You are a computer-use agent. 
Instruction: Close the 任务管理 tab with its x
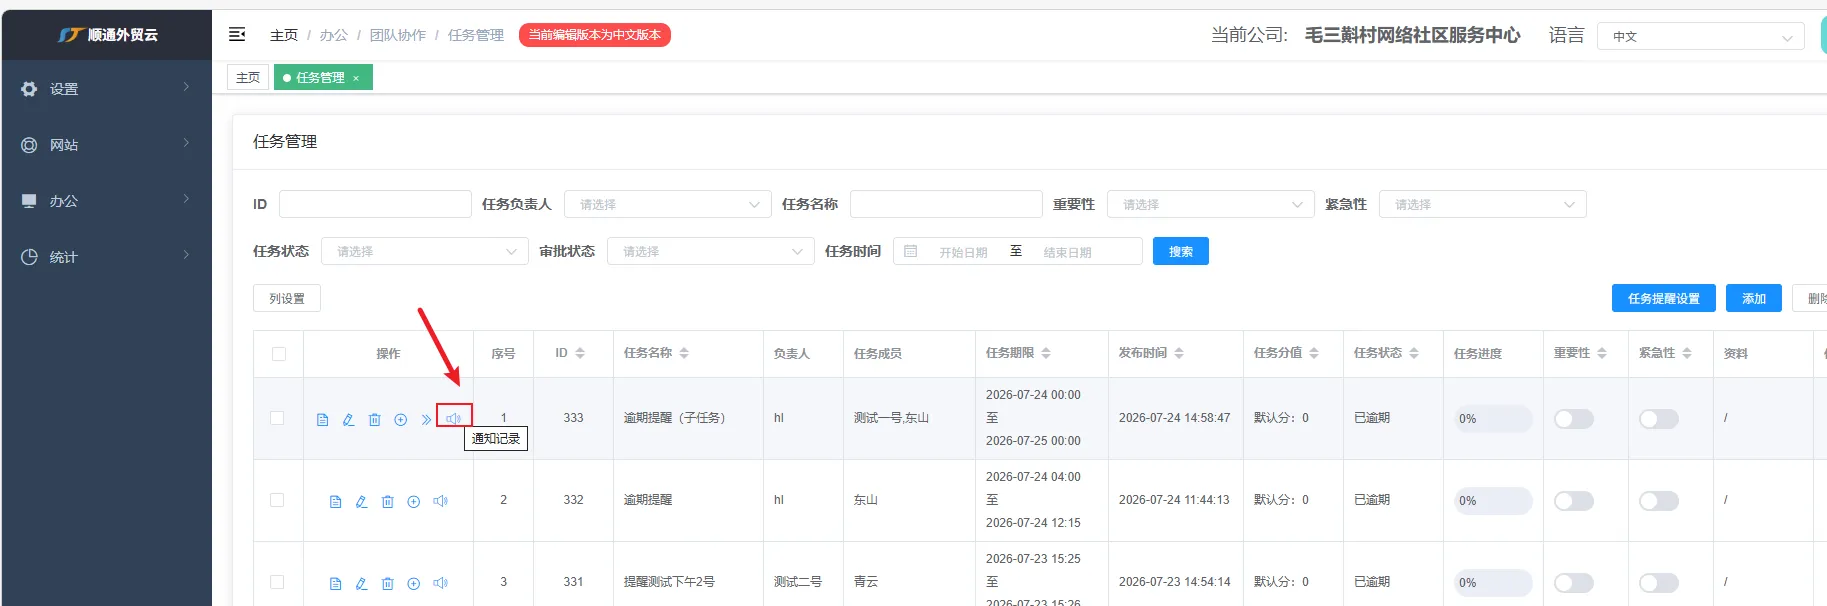coord(356,78)
